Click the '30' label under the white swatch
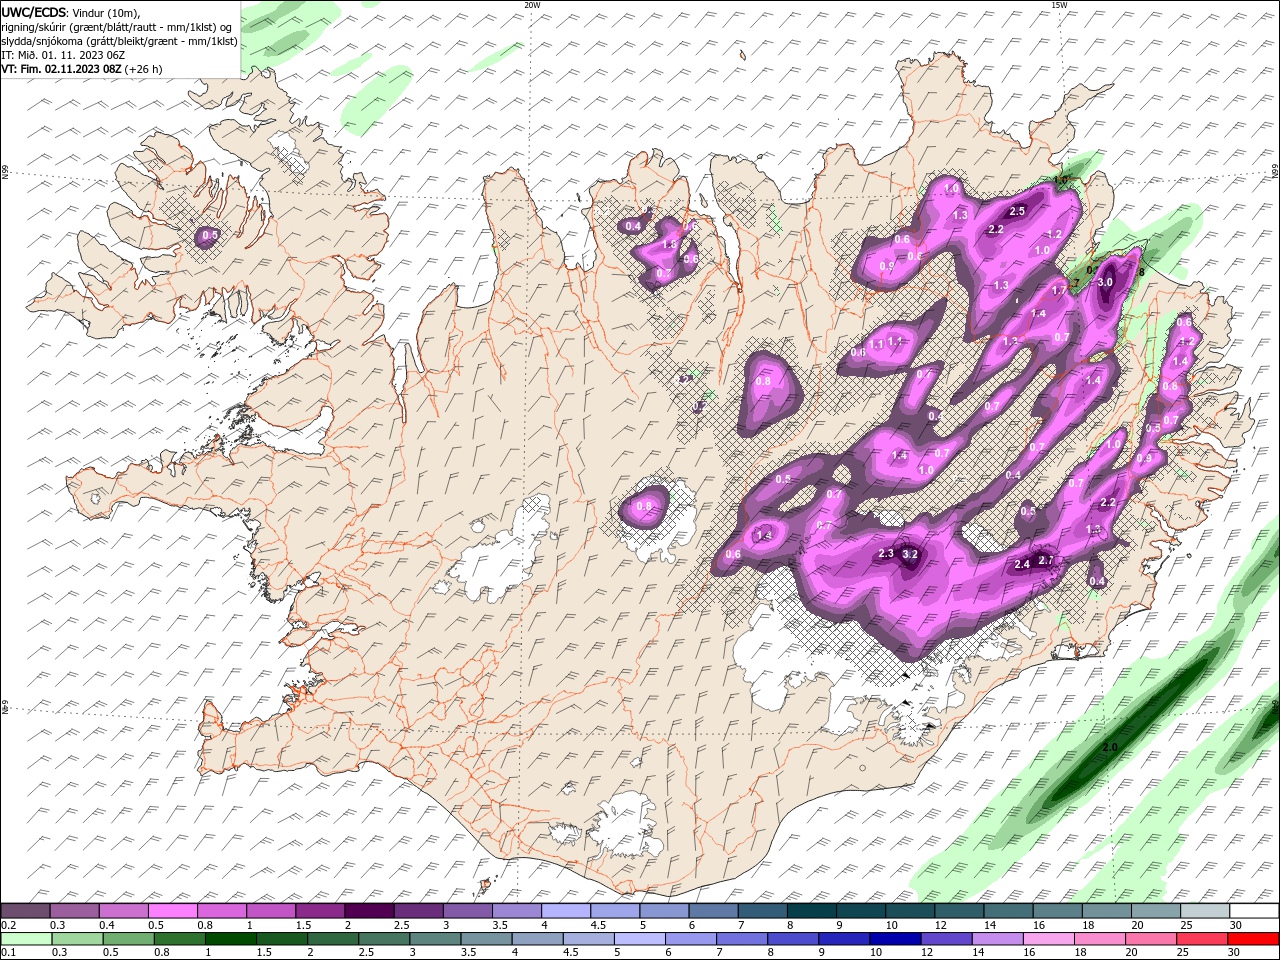Screen dimensions: 1280x960 pyautogui.click(x=1237, y=925)
